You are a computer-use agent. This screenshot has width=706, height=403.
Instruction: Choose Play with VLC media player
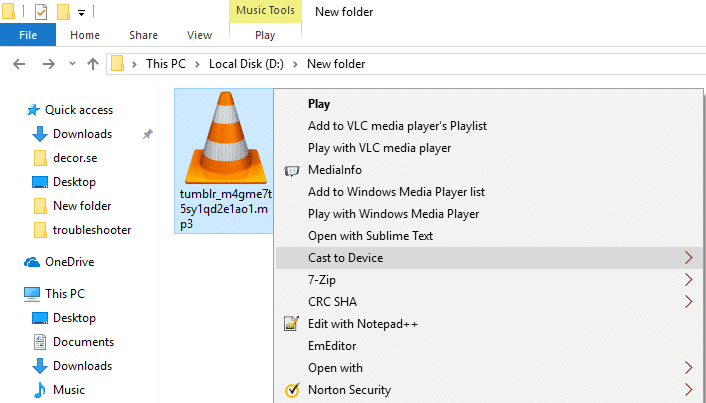coord(380,148)
